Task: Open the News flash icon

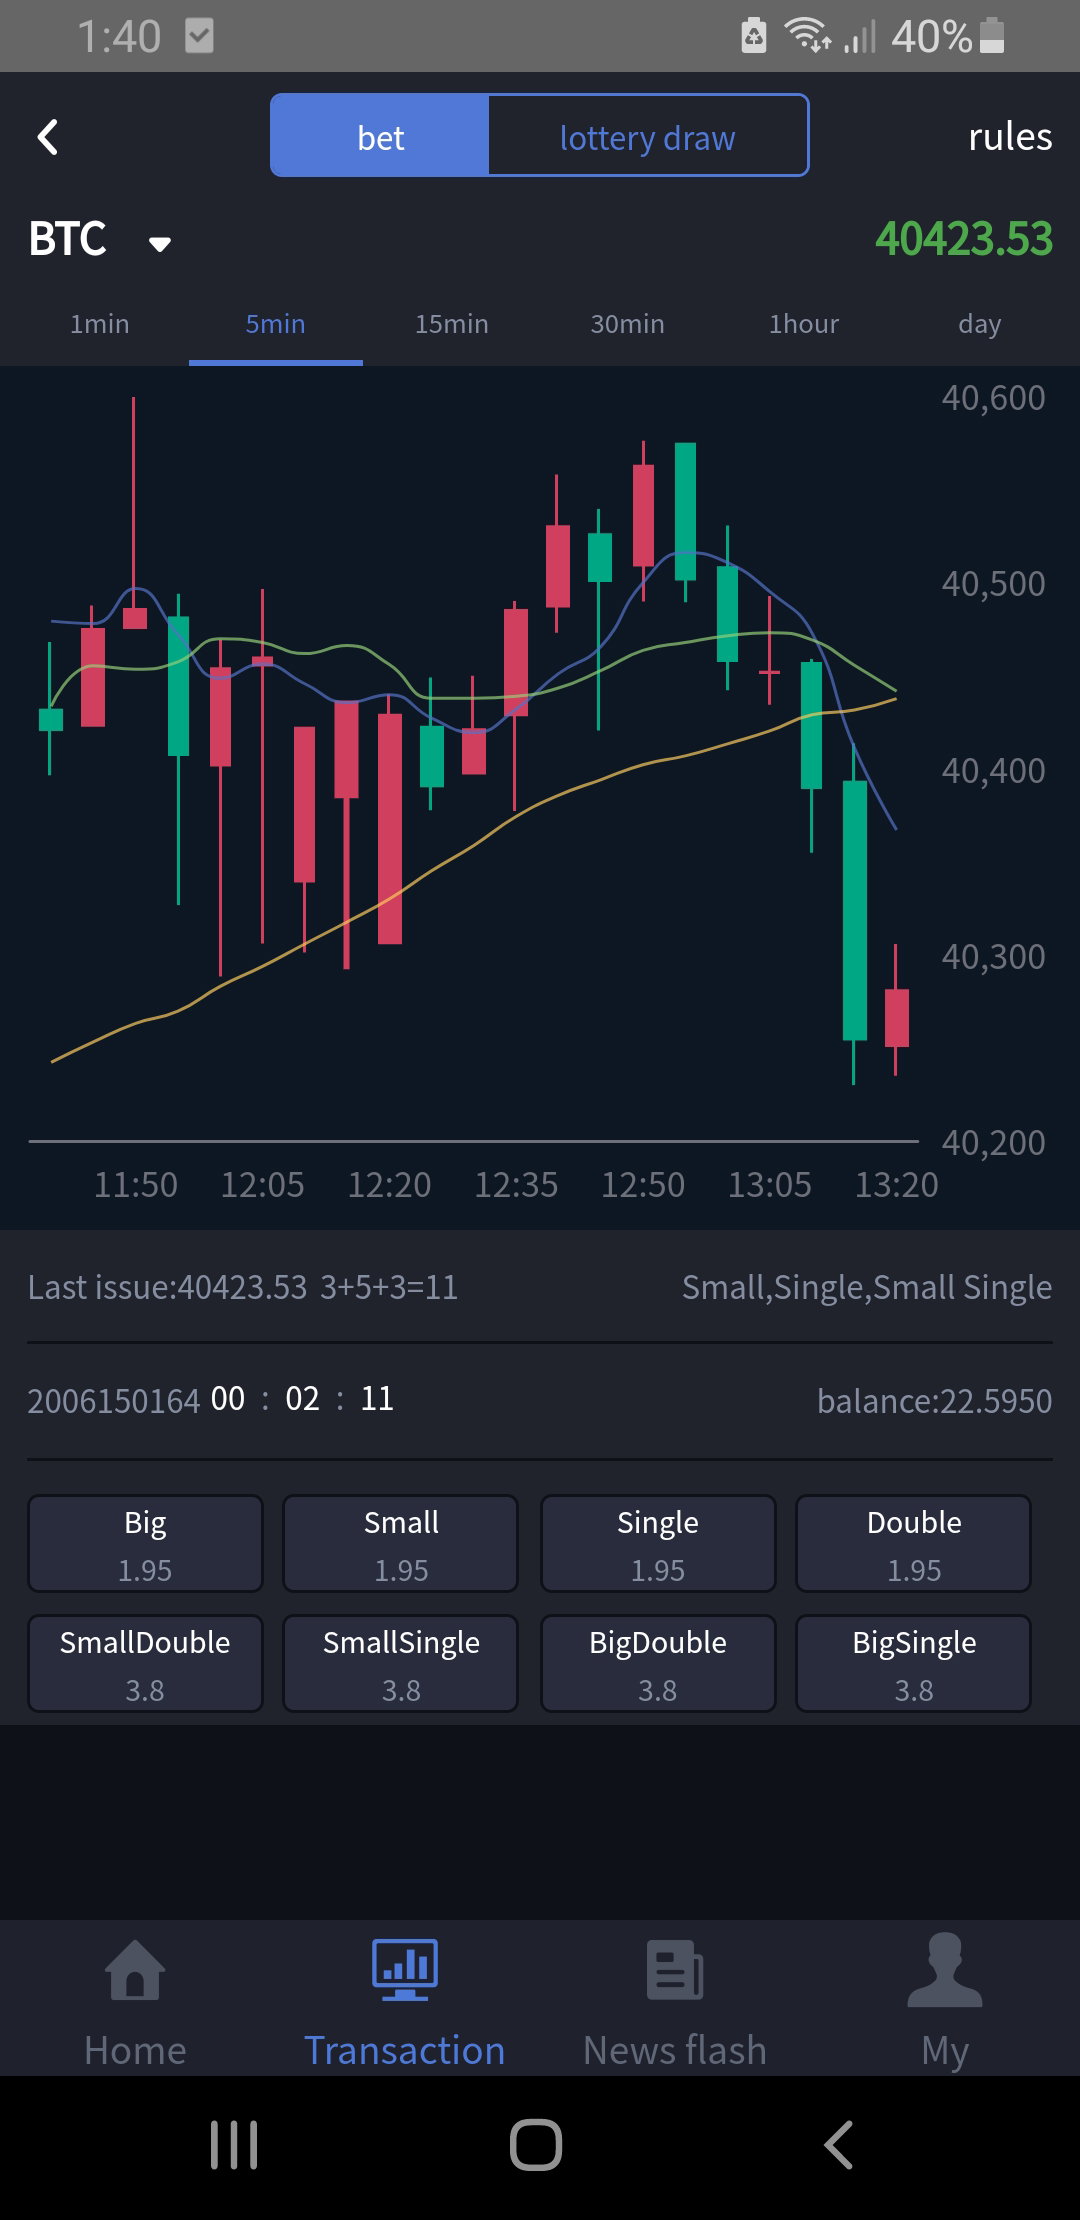Action: click(675, 1970)
